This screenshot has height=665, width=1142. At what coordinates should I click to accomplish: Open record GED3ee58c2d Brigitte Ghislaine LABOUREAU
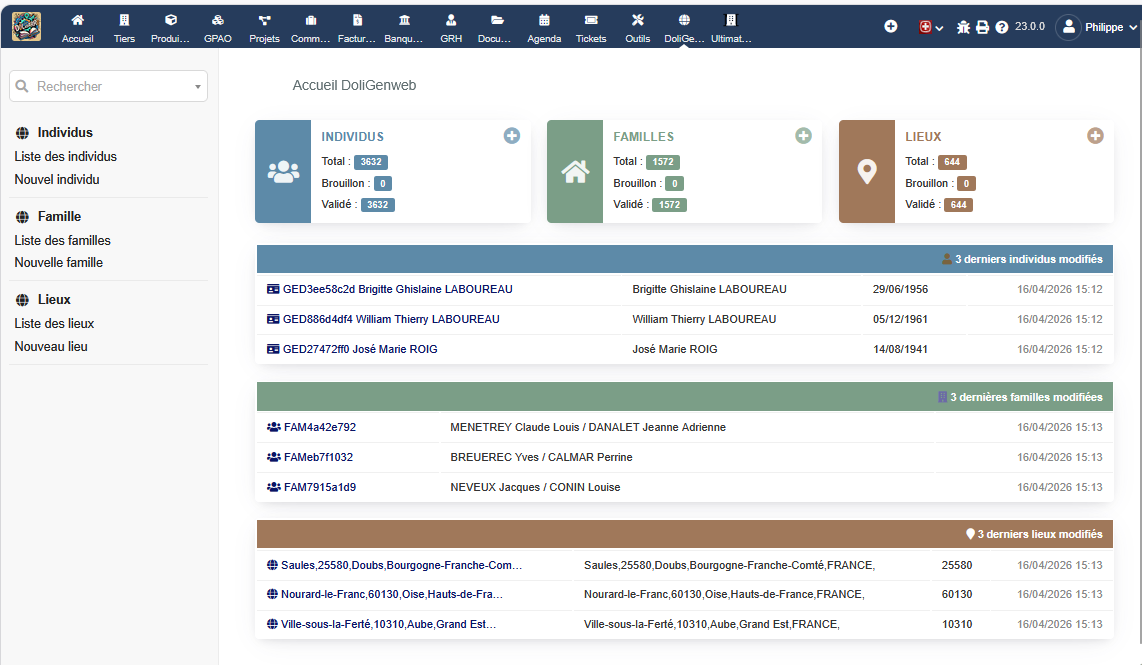[x=397, y=289]
